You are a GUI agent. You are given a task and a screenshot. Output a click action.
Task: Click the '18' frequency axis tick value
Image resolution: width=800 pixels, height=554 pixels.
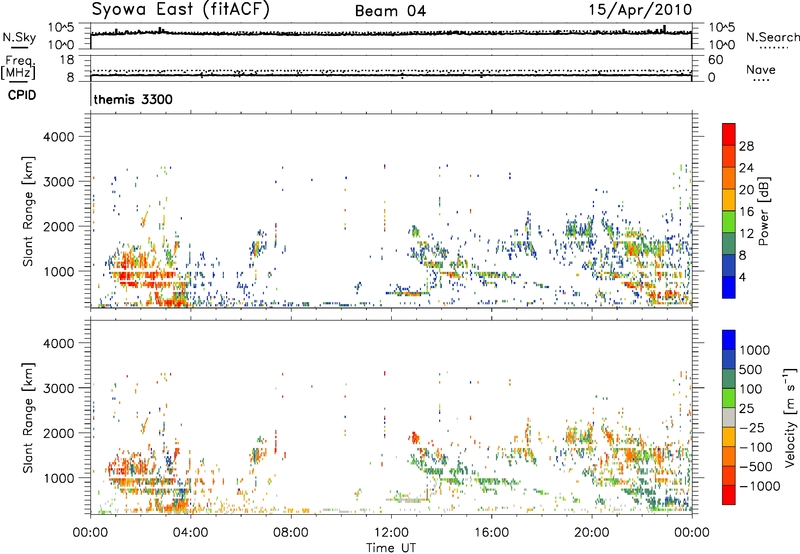pyautogui.click(x=67, y=60)
